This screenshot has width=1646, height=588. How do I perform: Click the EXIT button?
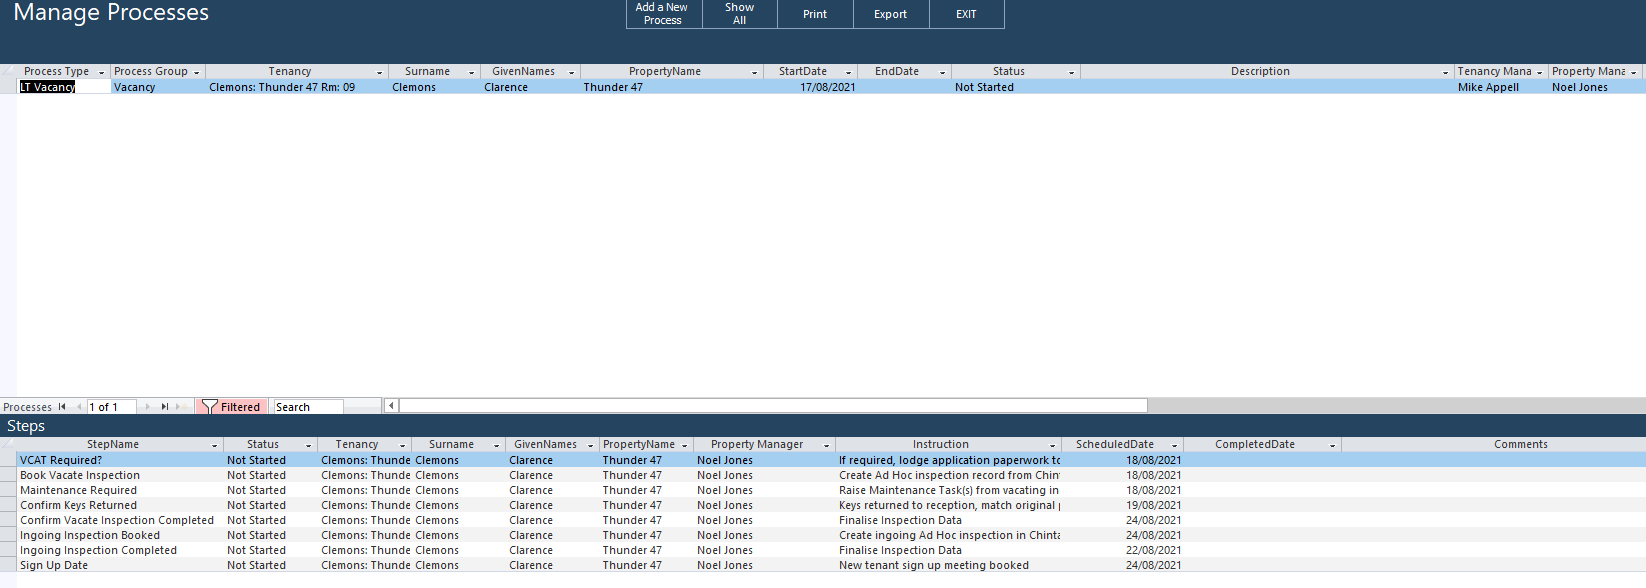click(x=966, y=14)
